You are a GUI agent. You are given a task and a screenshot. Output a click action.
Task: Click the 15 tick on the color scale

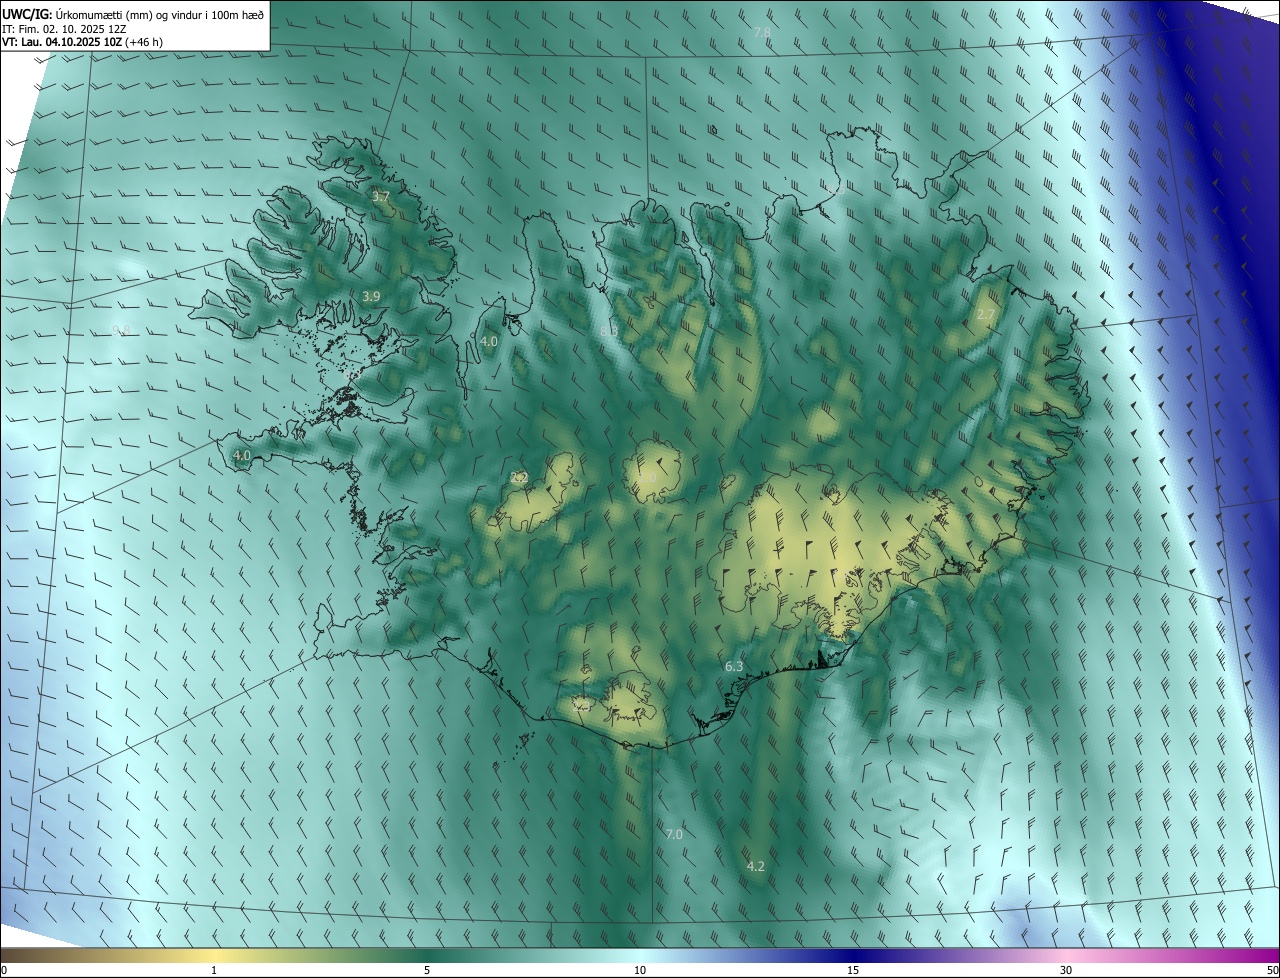tap(853, 970)
